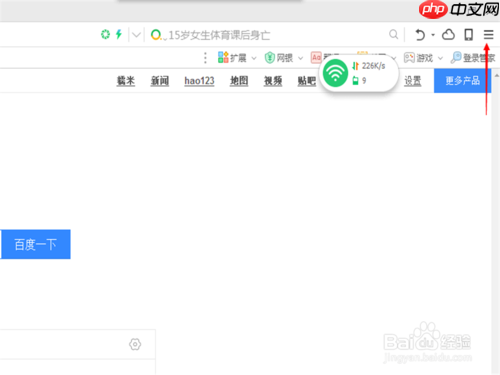
Task: Open the hao123 link
Action: pos(199,81)
